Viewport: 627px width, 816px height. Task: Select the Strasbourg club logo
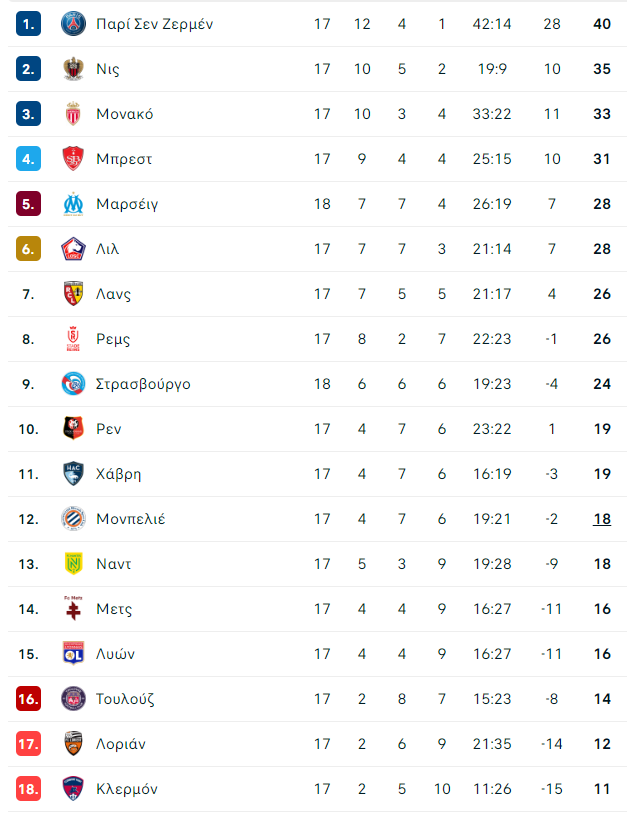(73, 384)
